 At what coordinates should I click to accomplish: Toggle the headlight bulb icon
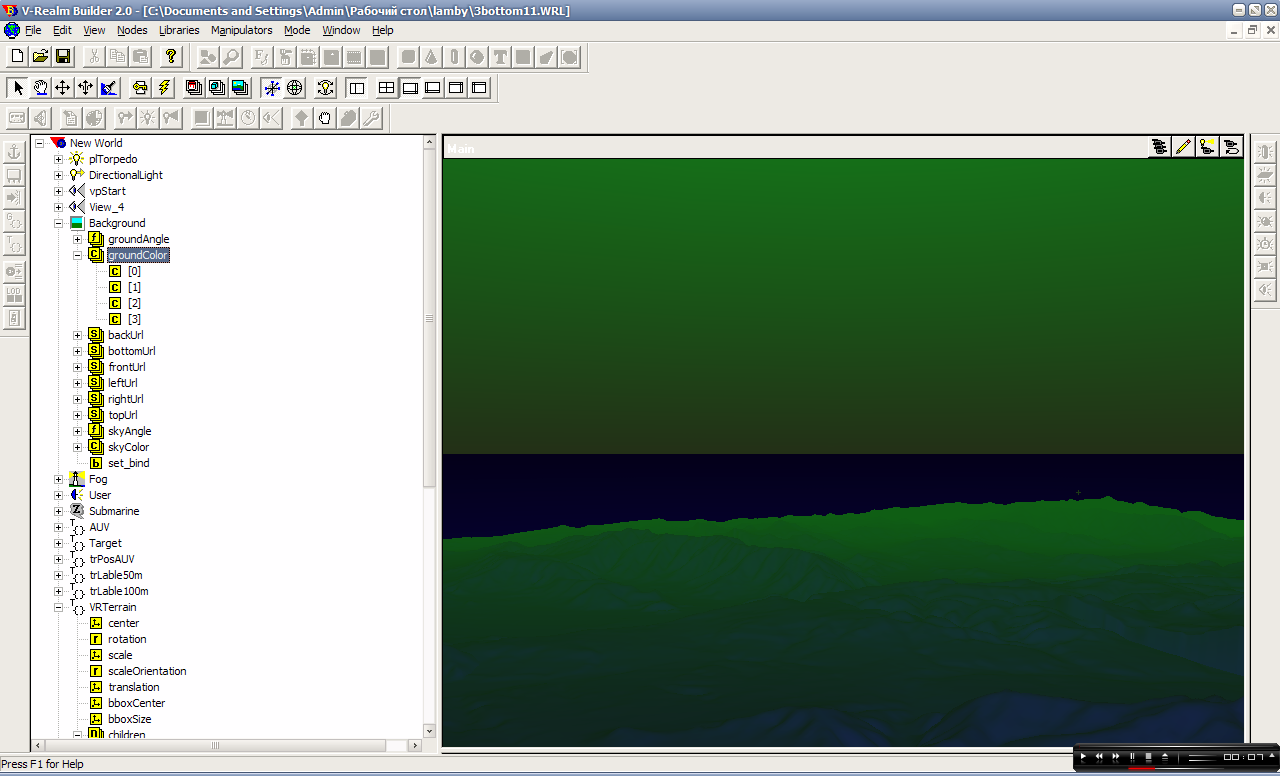(x=326, y=88)
